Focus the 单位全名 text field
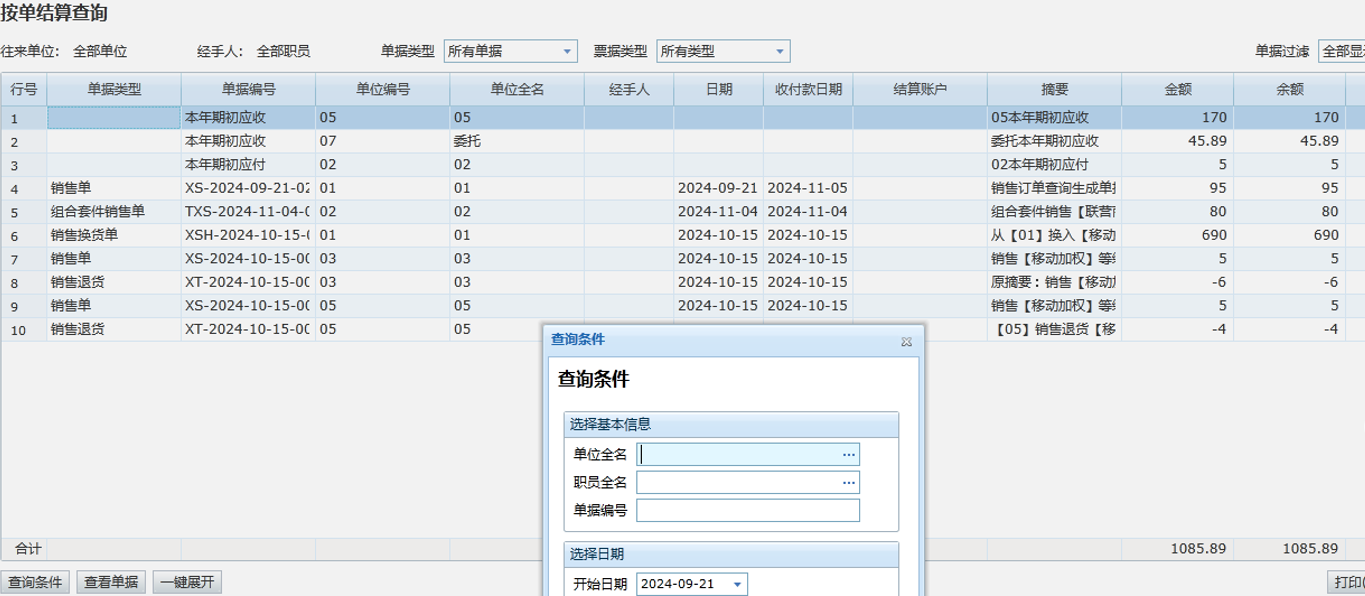1365x596 pixels. (x=738, y=455)
